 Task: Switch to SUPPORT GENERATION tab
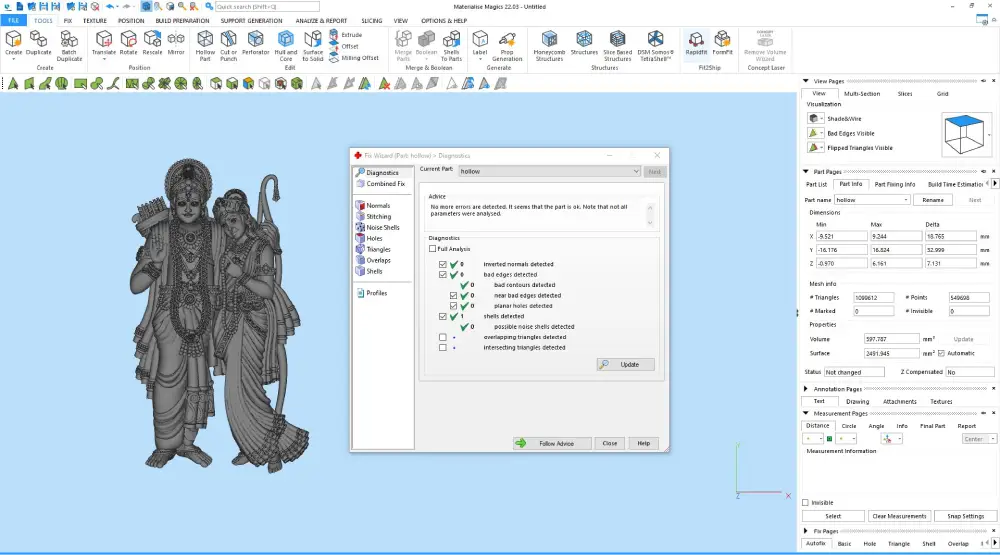(251, 20)
